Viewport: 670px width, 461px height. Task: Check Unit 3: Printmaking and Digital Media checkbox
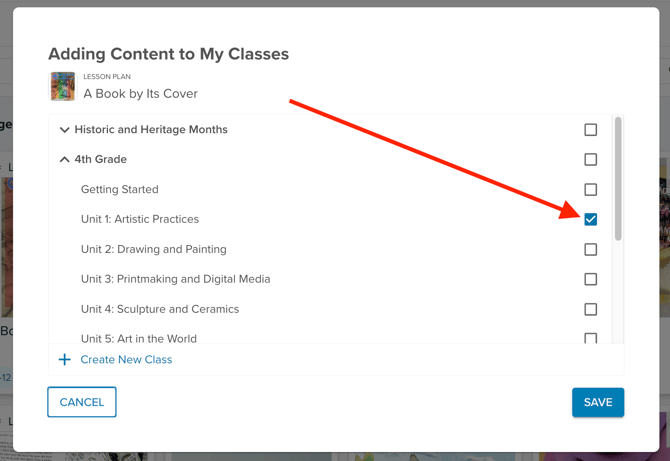coord(591,279)
